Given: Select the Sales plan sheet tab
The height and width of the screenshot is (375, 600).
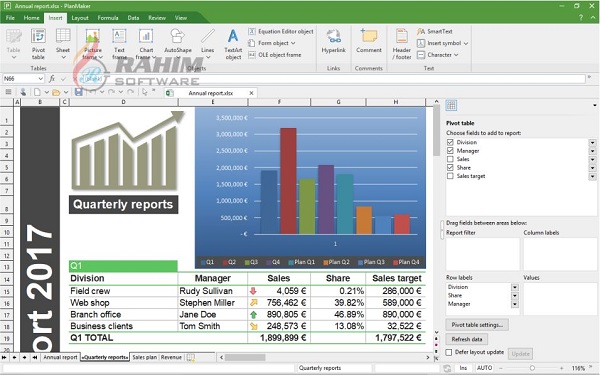Looking at the screenshot, I should pyautogui.click(x=144, y=357).
